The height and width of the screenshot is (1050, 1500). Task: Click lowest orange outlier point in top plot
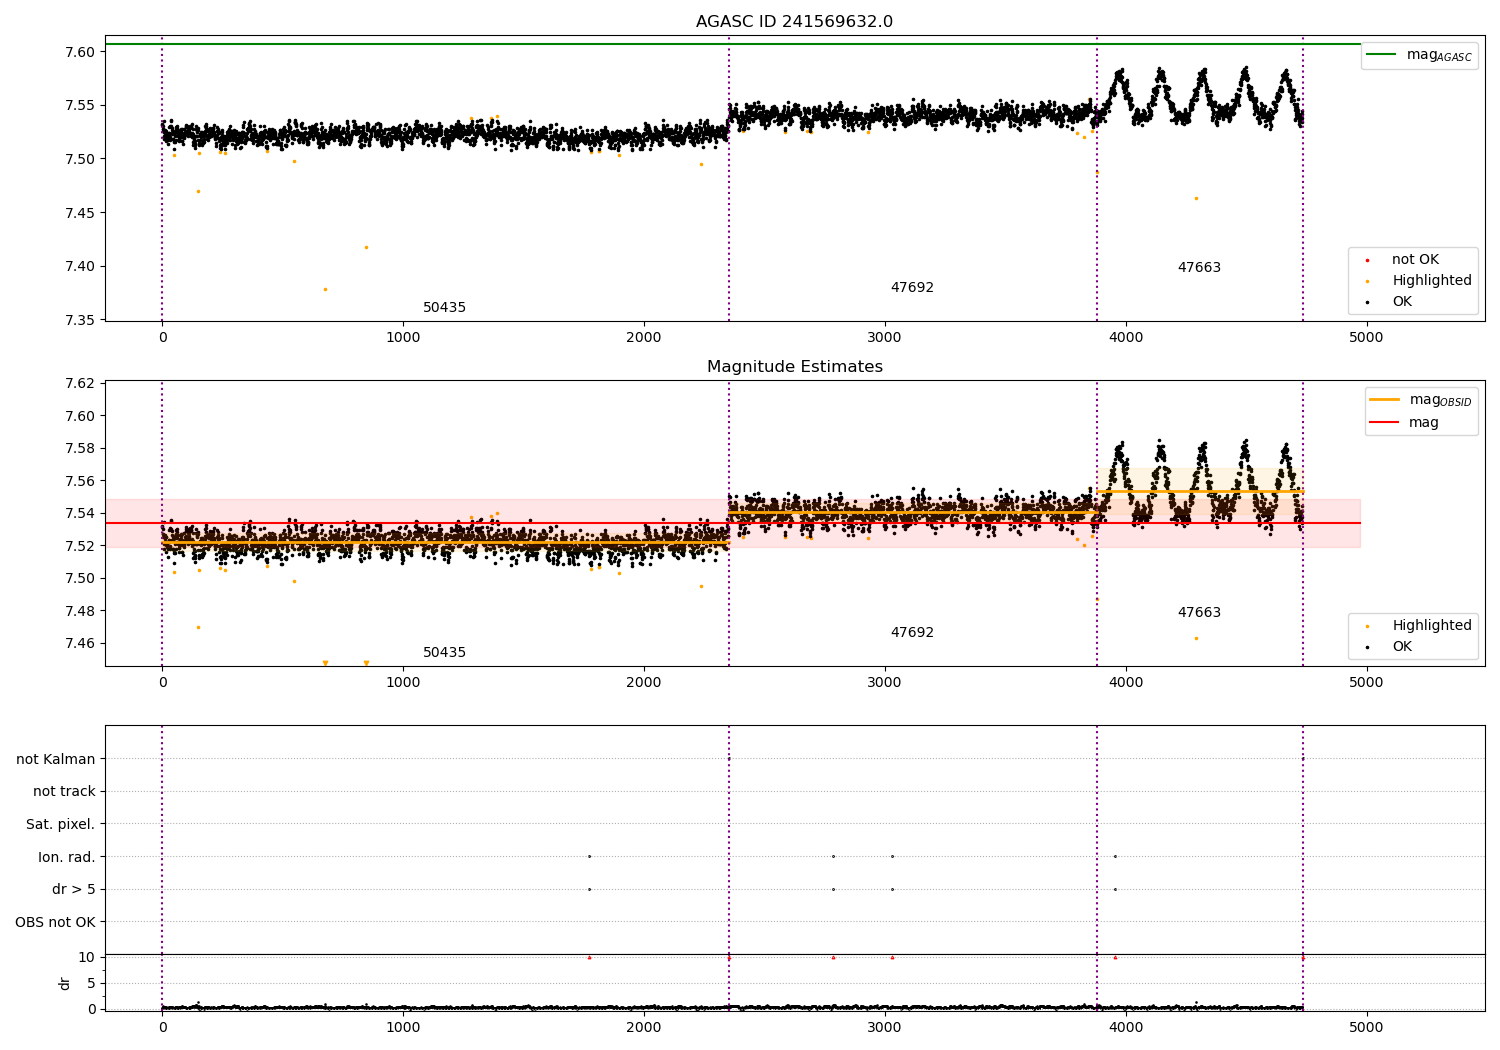coord(325,289)
